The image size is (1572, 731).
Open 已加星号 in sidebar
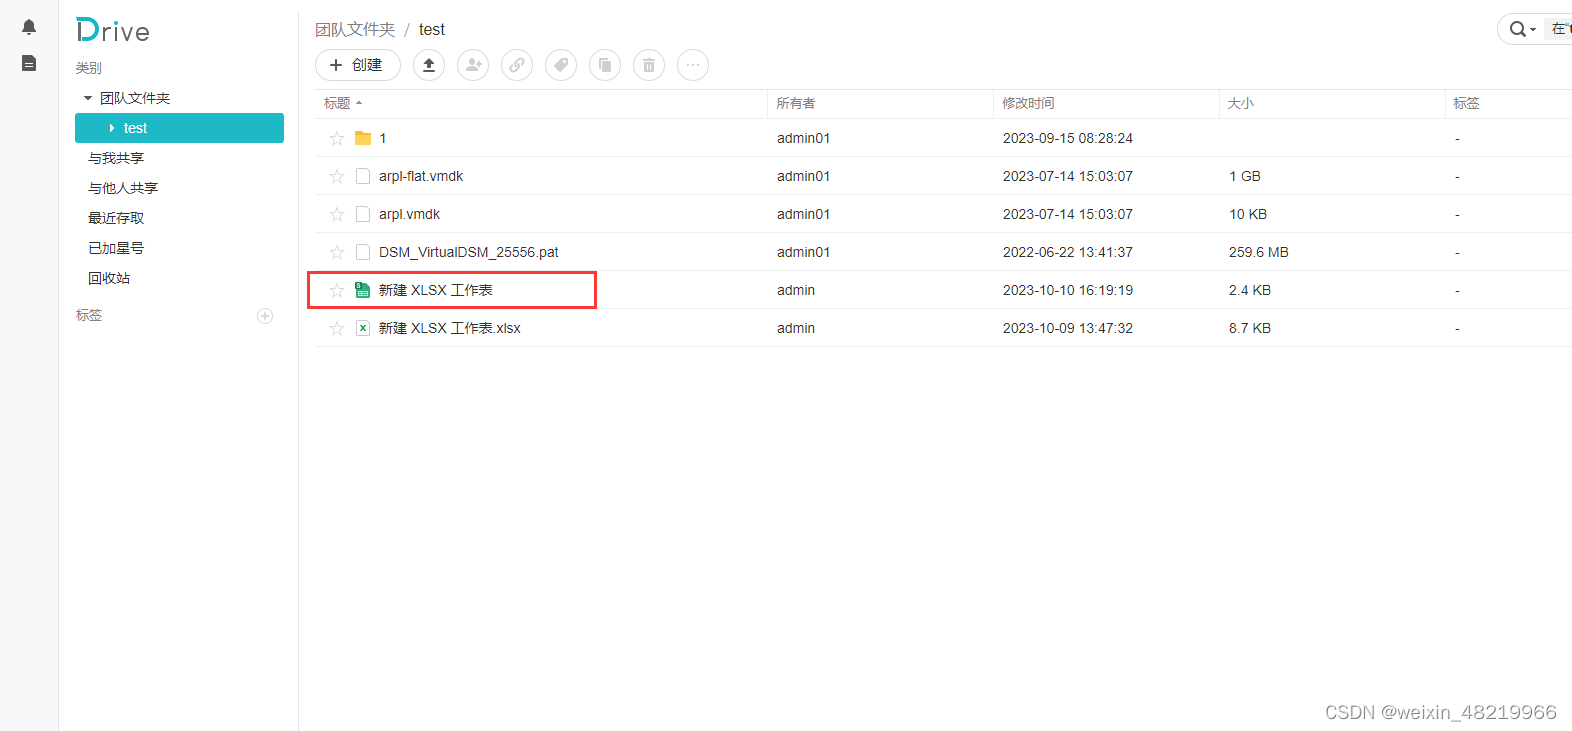(x=116, y=248)
